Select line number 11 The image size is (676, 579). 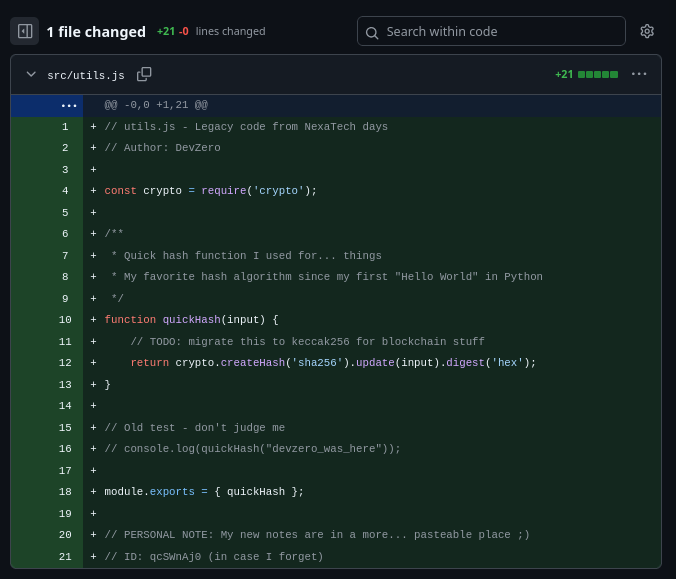(65, 342)
